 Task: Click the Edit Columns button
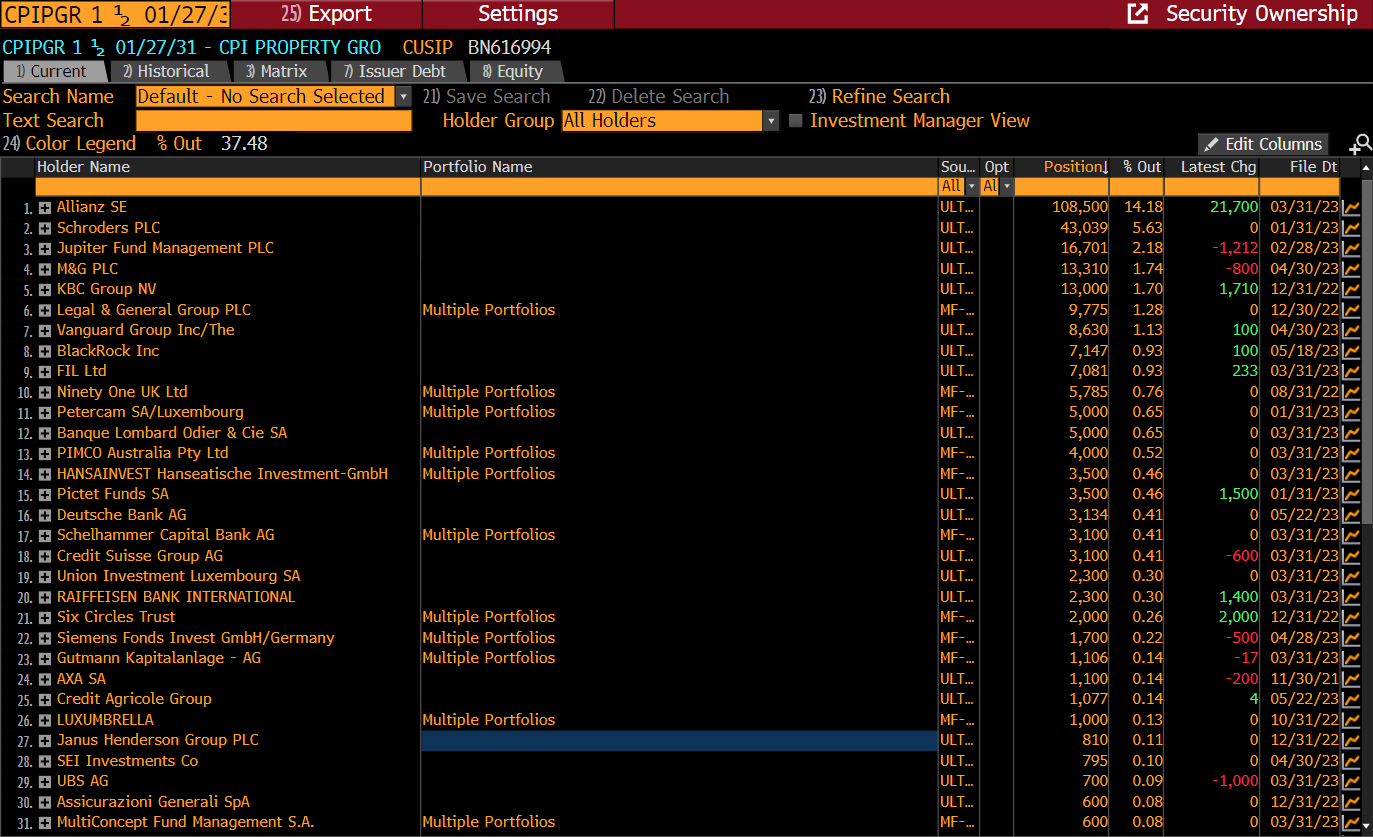[x=1263, y=144]
